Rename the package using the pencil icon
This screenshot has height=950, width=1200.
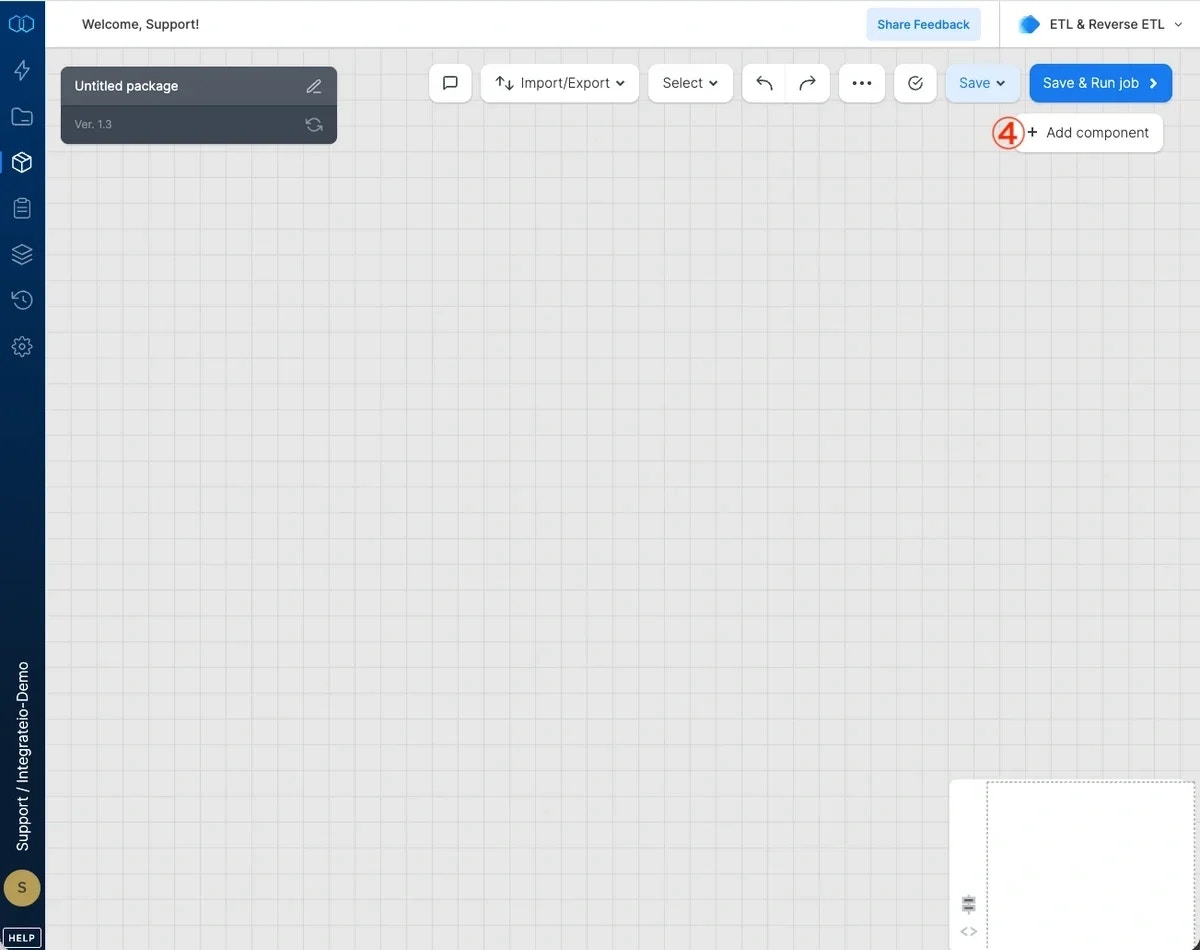coord(313,86)
